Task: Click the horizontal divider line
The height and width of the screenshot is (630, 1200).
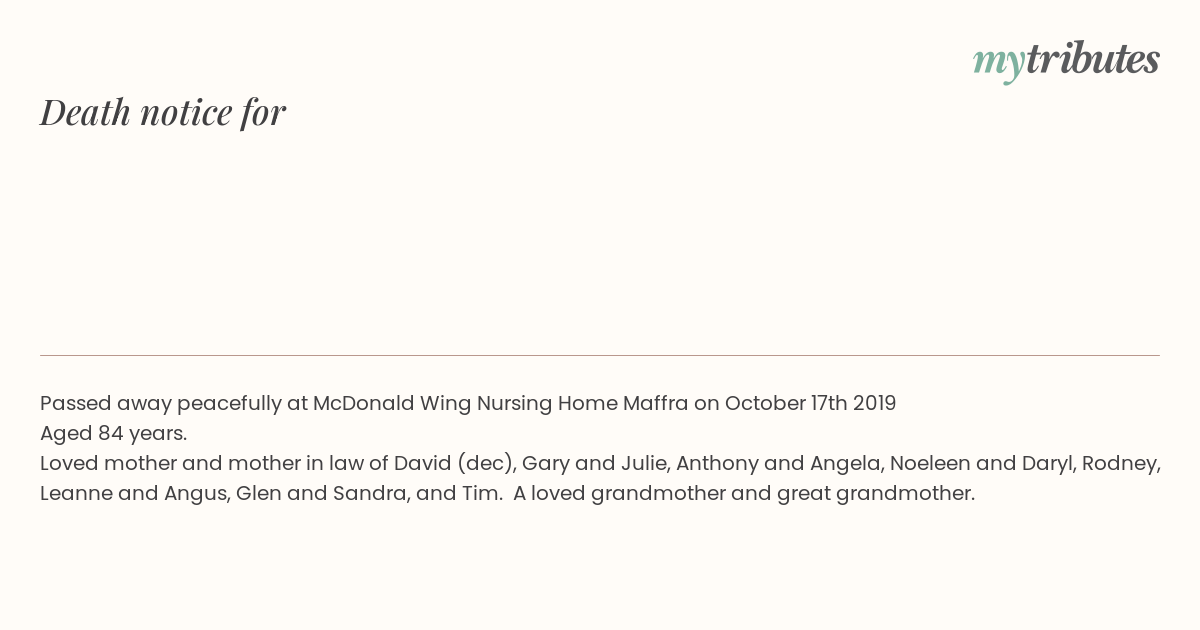Action: [x=600, y=355]
